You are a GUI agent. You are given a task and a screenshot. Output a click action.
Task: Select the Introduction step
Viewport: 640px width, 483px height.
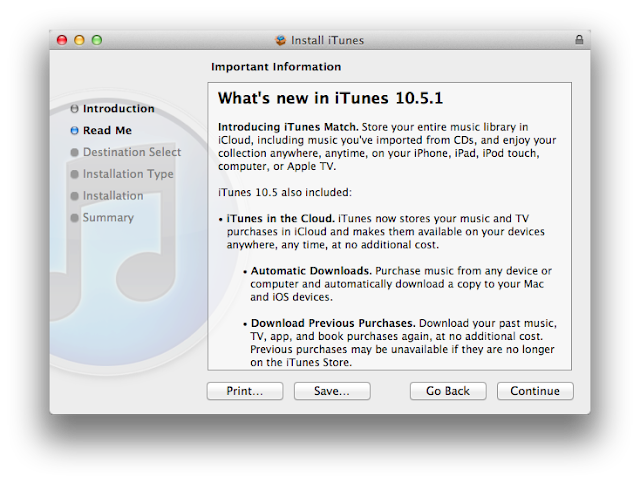click(119, 109)
